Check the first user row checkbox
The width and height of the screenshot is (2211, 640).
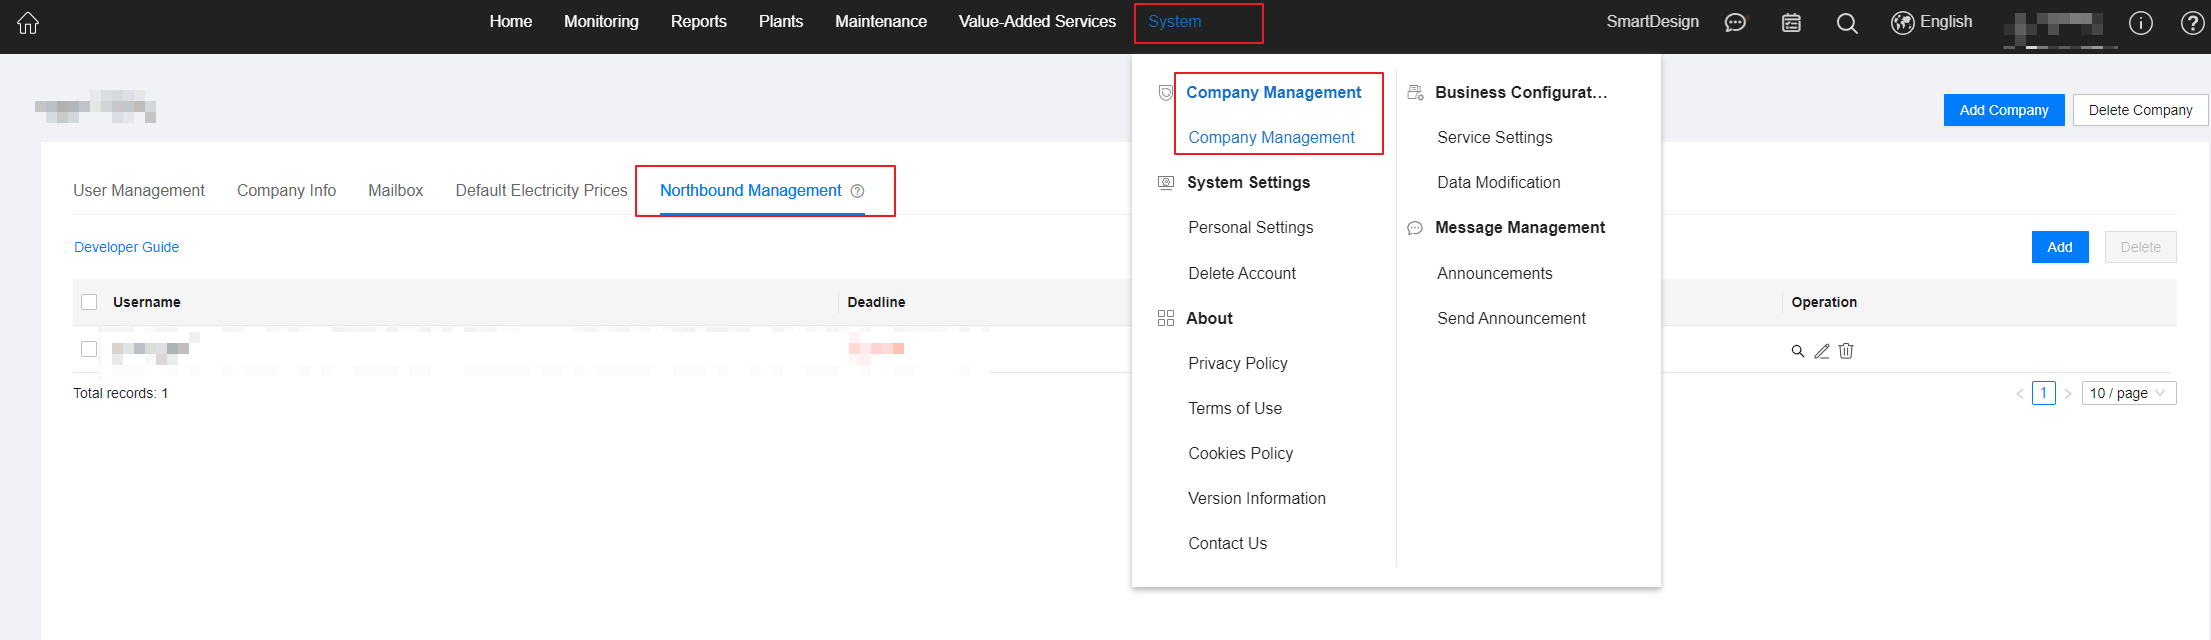click(89, 349)
